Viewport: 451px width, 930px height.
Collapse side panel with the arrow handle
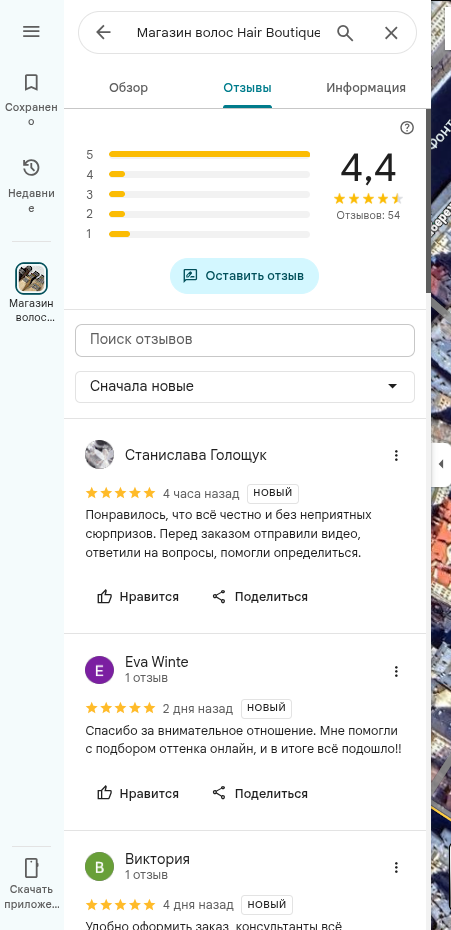(x=440, y=464)
